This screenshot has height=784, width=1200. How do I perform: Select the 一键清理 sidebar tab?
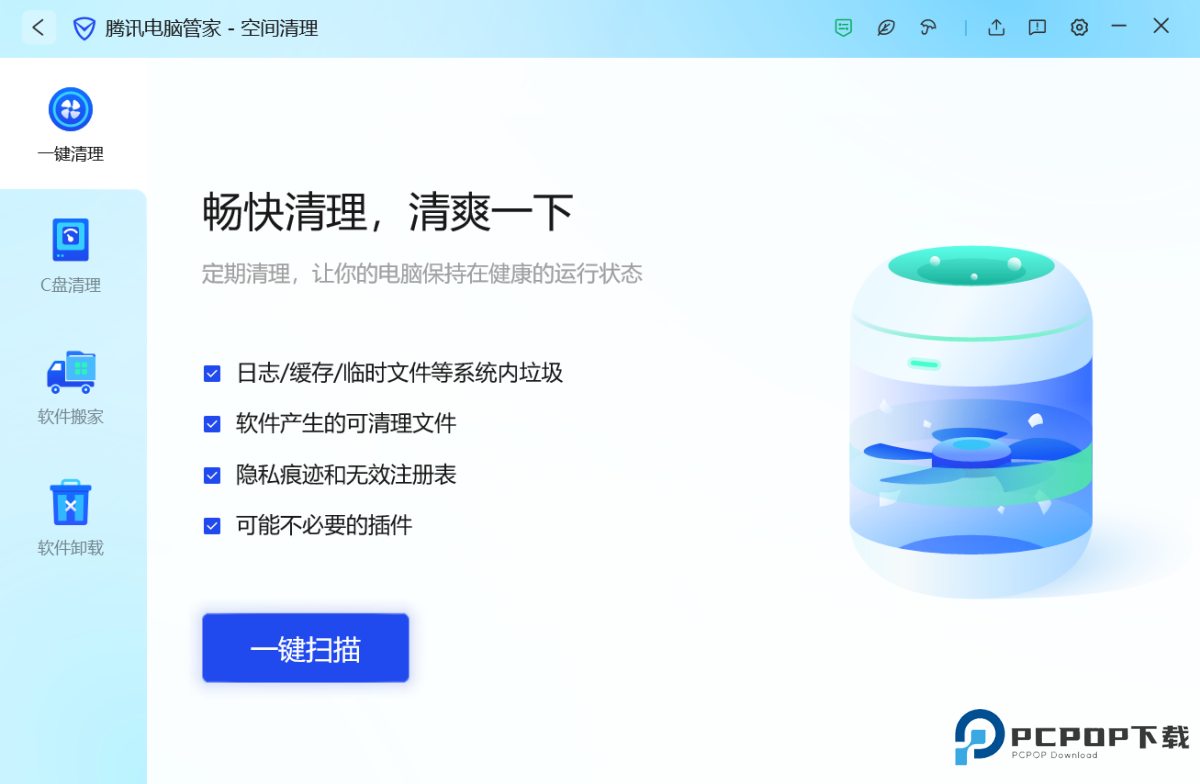(71, 125)
